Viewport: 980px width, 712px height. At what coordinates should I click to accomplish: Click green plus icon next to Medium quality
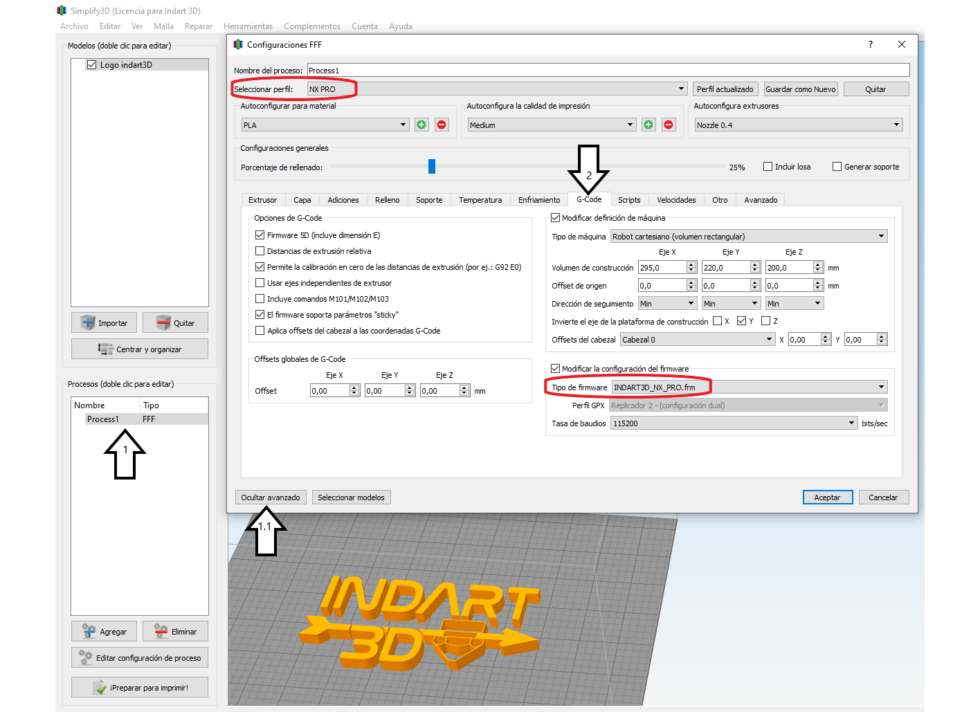click(648, 125)
